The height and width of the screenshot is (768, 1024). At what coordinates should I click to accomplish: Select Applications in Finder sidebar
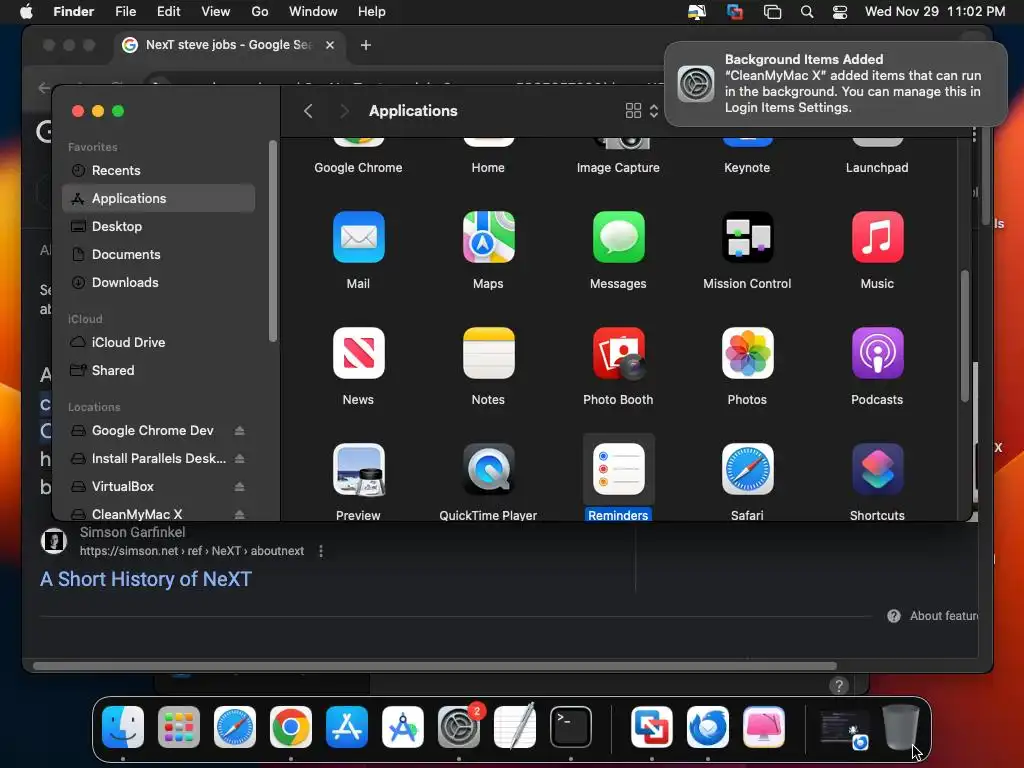(x=159, y=199)
